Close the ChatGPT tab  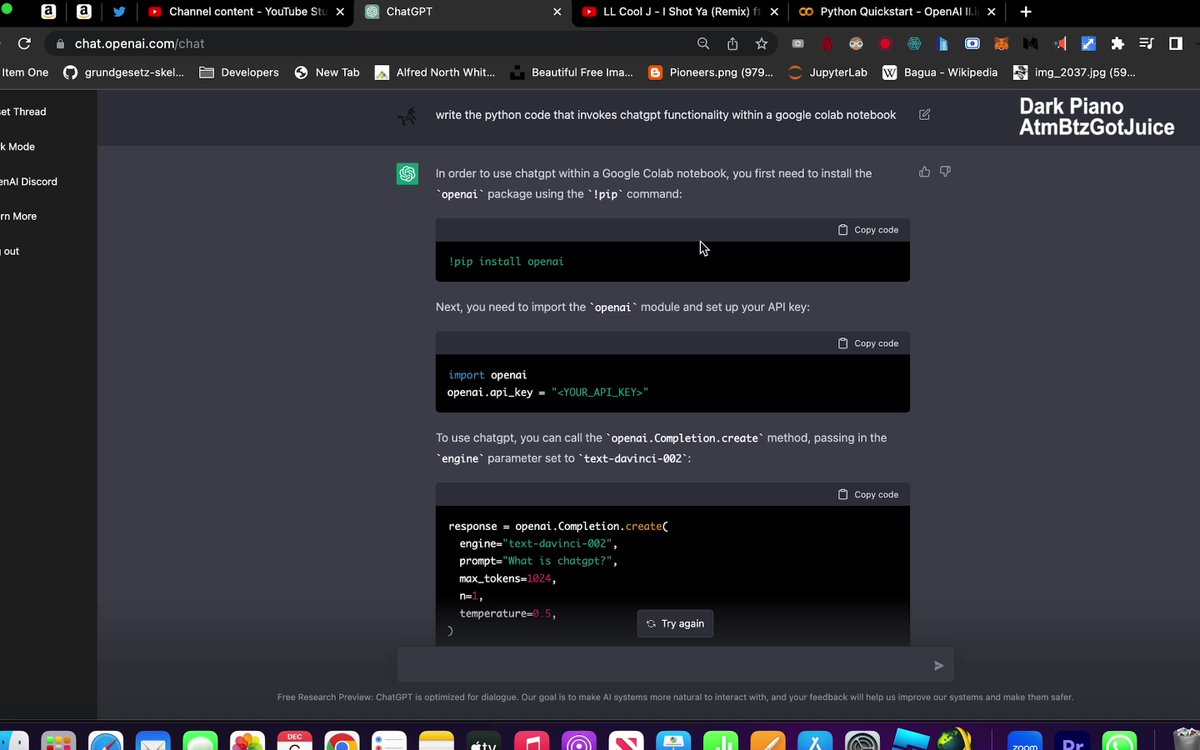[x=557, y=12]
